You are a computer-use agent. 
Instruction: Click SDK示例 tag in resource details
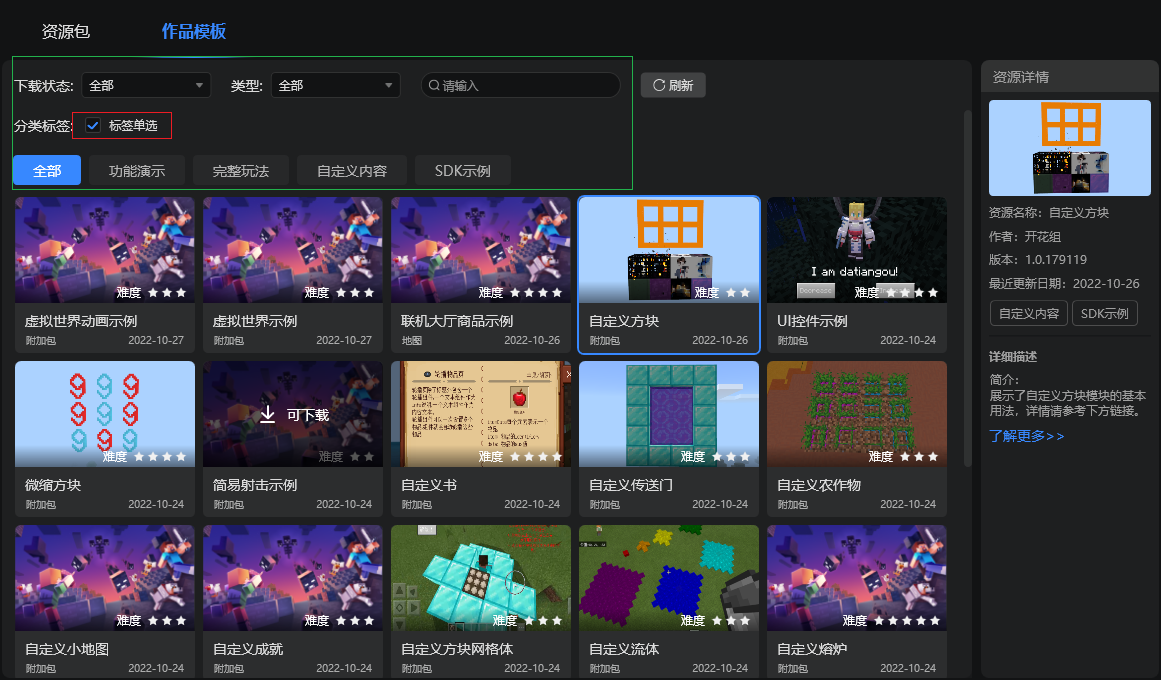point(1104,313)
